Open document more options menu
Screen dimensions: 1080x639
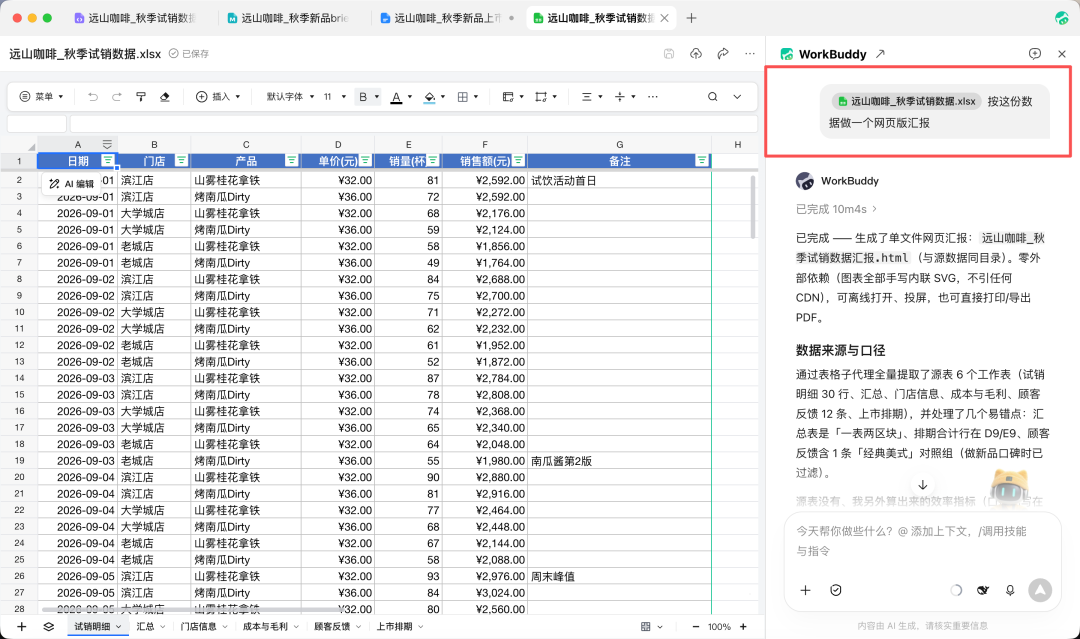pos(750,54)
